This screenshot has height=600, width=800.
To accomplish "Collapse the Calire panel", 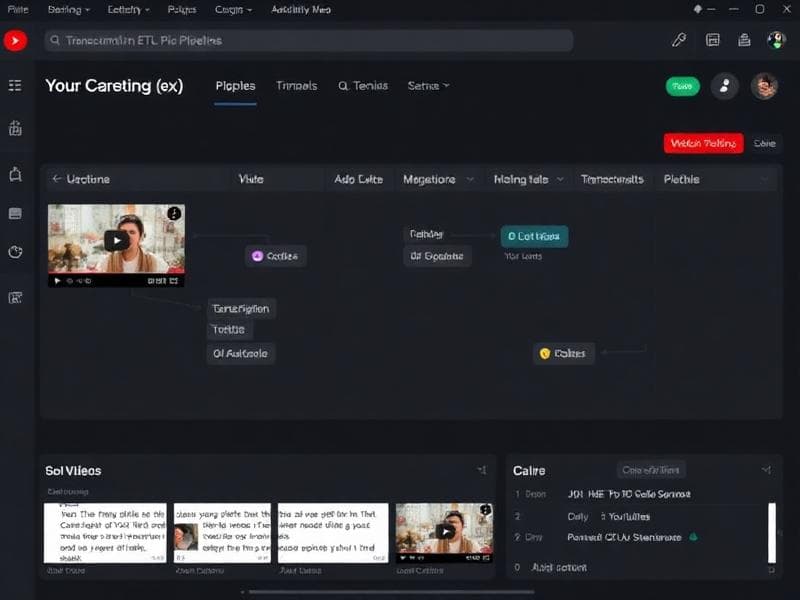I will [x=766, y=470].
